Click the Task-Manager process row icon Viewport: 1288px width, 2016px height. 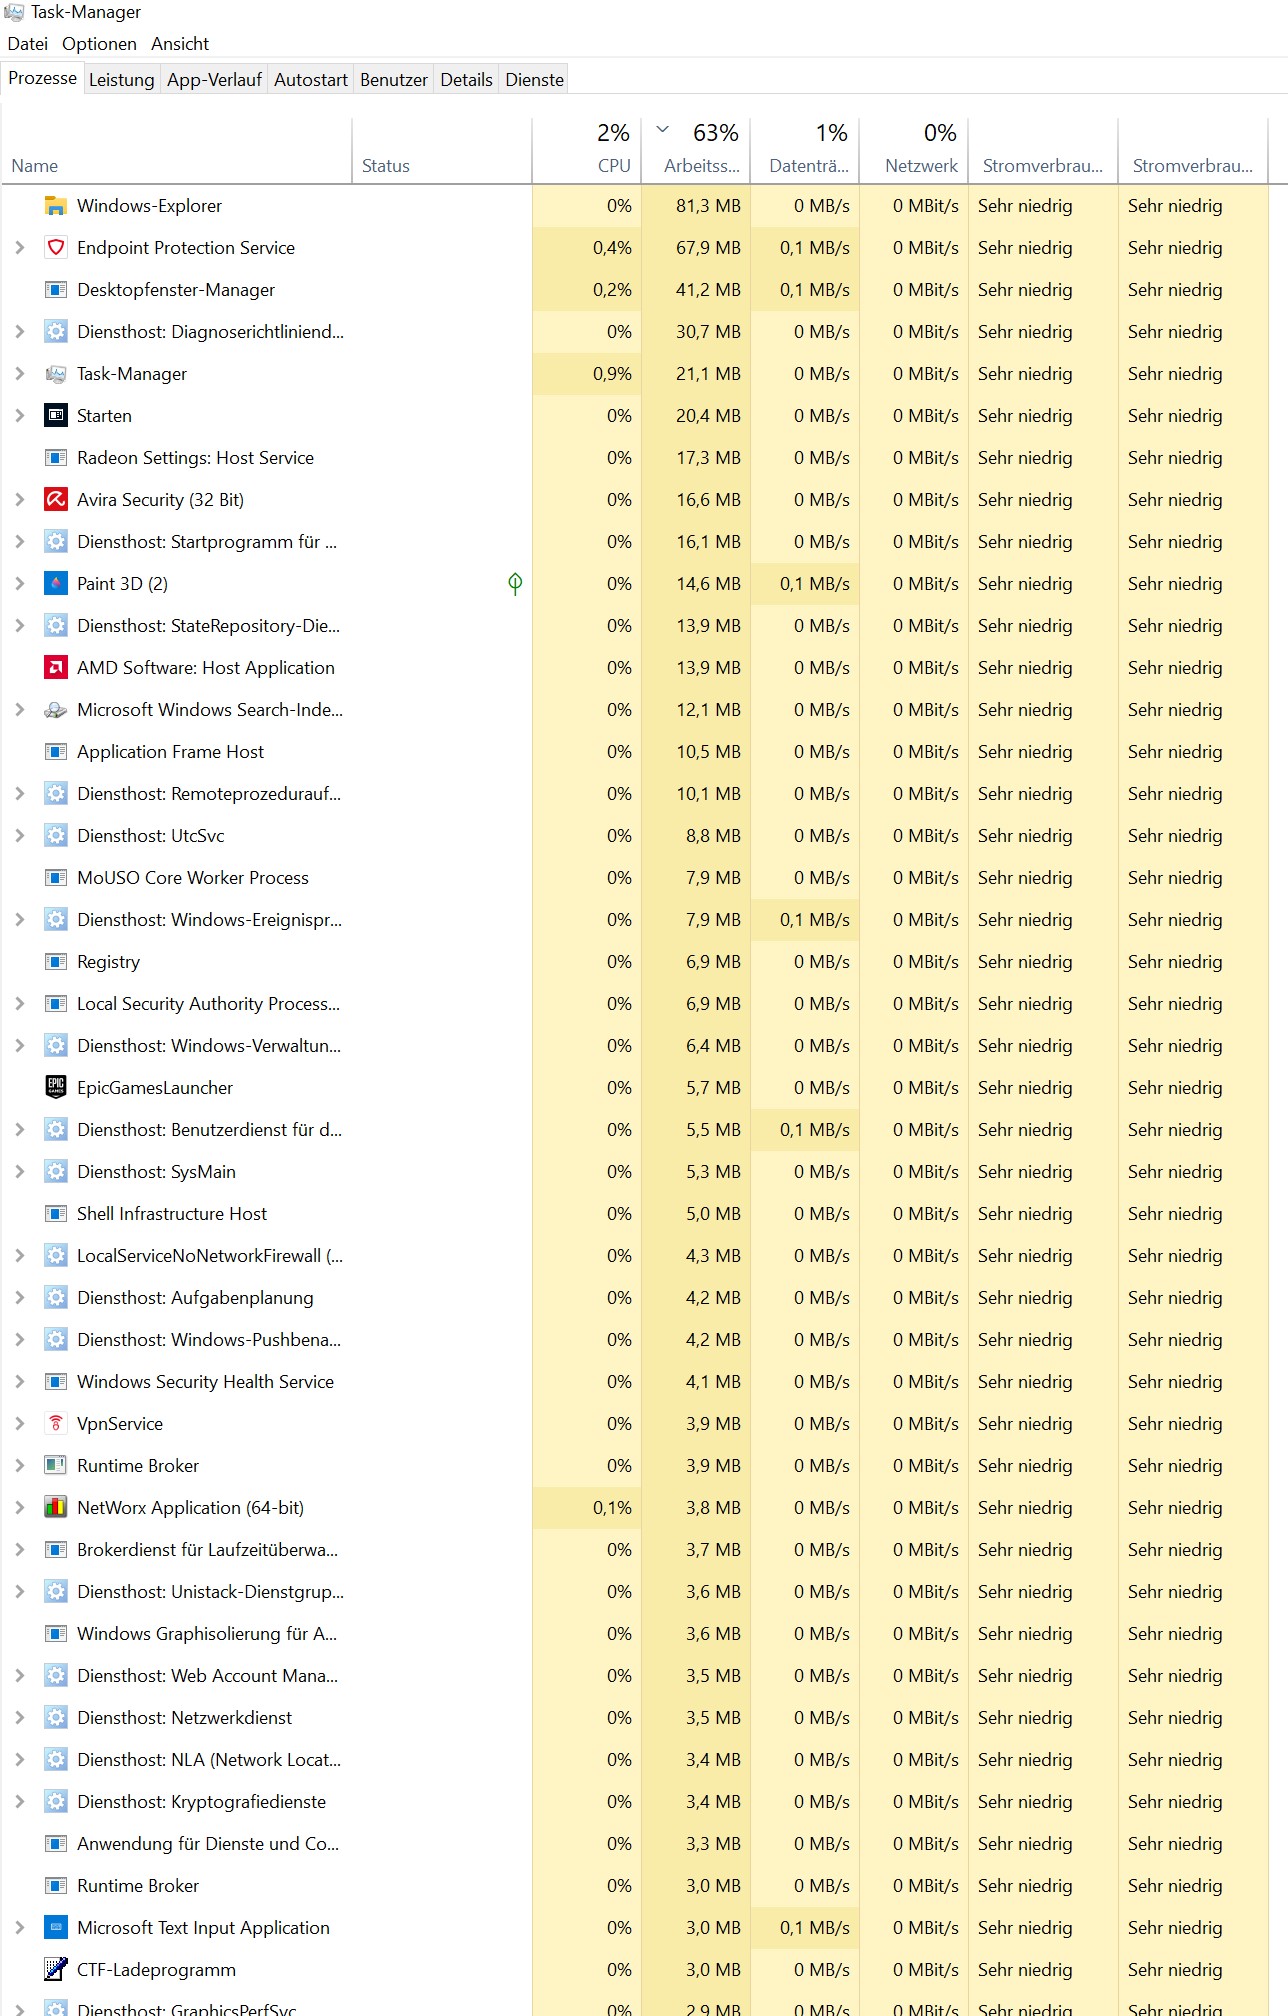coord(56,374)
